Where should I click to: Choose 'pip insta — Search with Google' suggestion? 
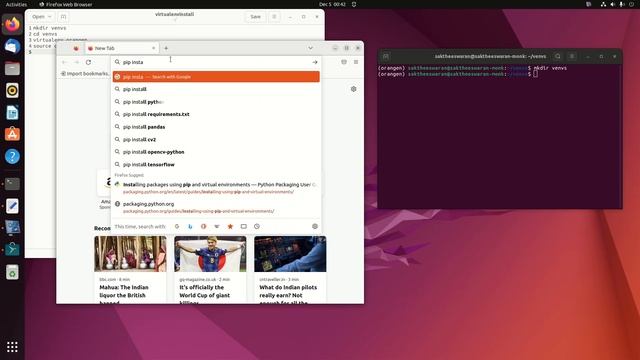tap(216, 77)
